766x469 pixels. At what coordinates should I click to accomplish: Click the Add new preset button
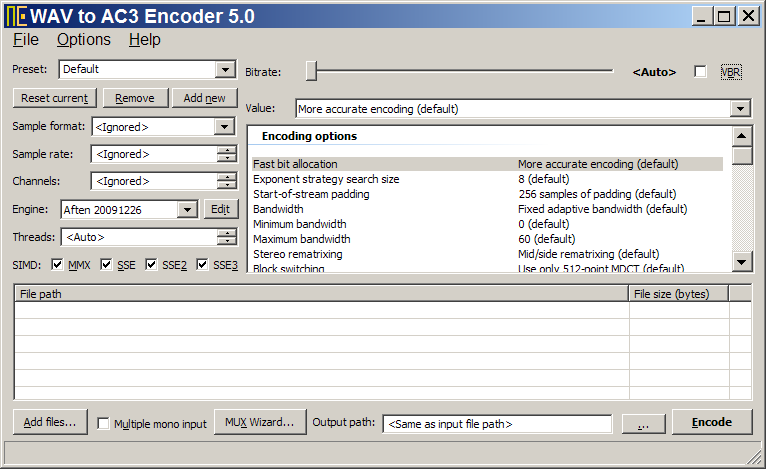click(x=204, y=98)
